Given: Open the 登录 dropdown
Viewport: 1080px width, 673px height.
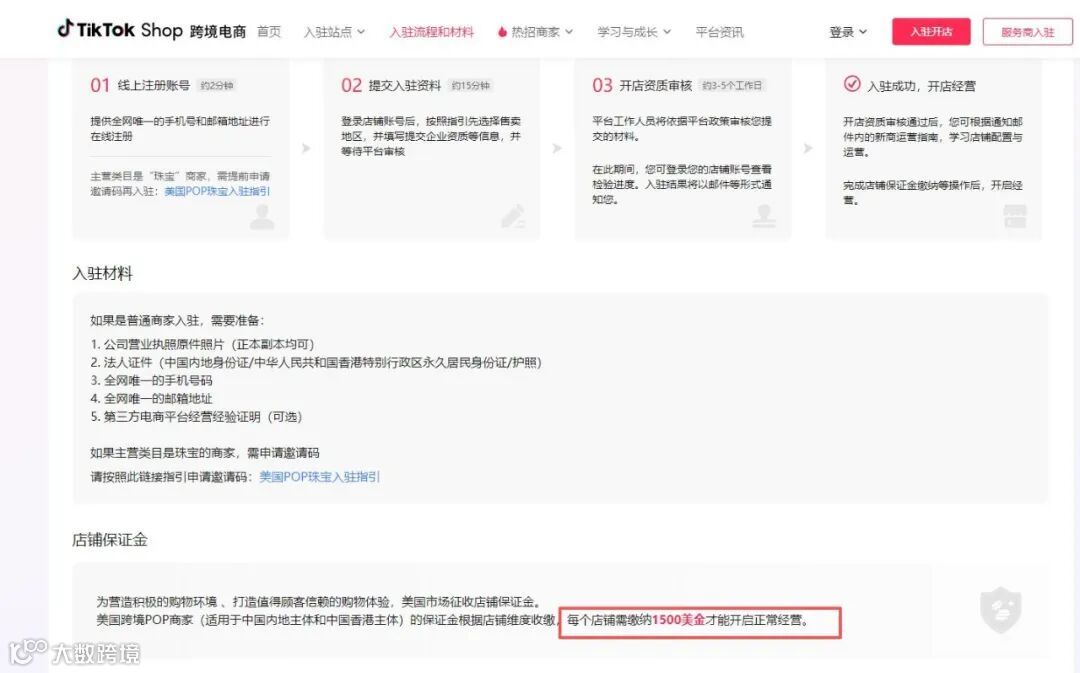Looking at the screenshot, I should point(848,32).
